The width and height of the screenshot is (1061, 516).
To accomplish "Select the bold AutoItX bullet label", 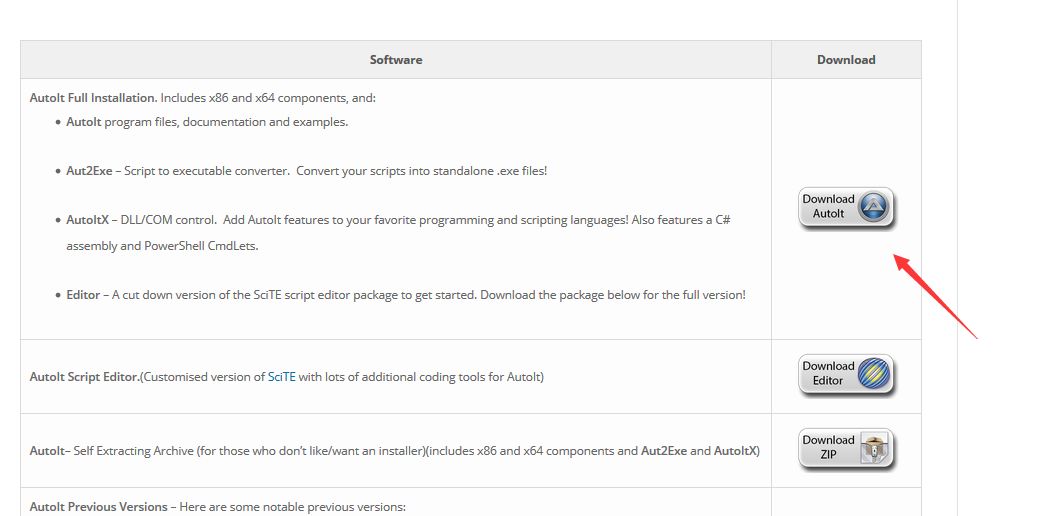I will (x=87, y=220).
